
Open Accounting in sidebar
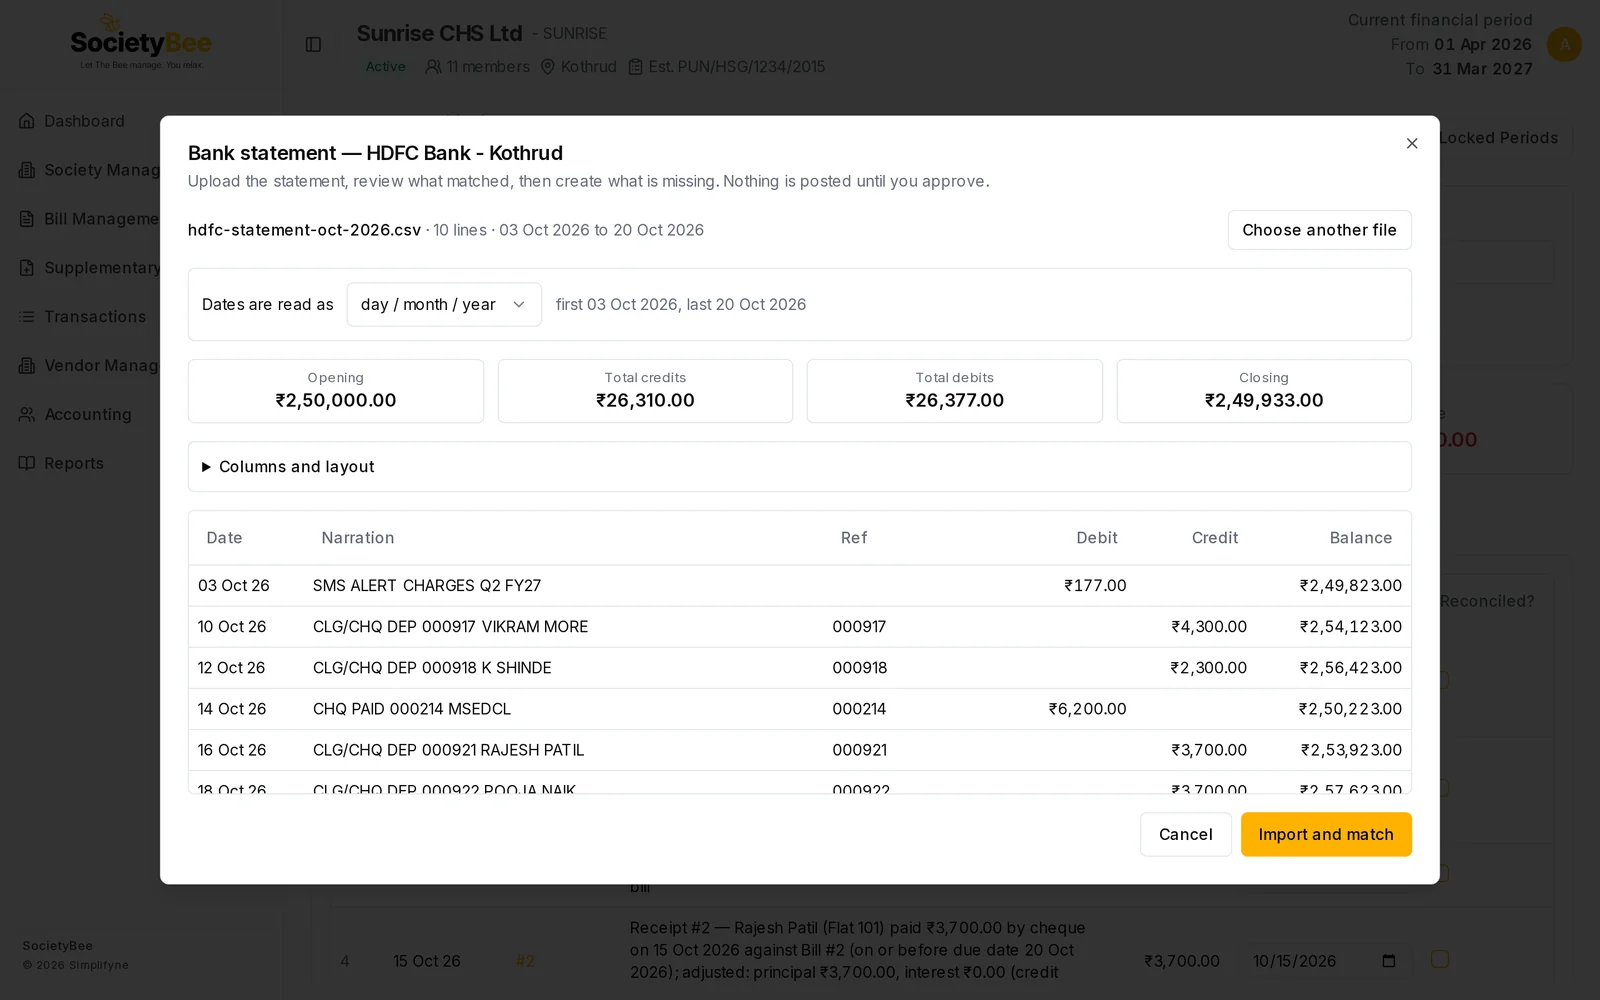(x=88, y=414)
